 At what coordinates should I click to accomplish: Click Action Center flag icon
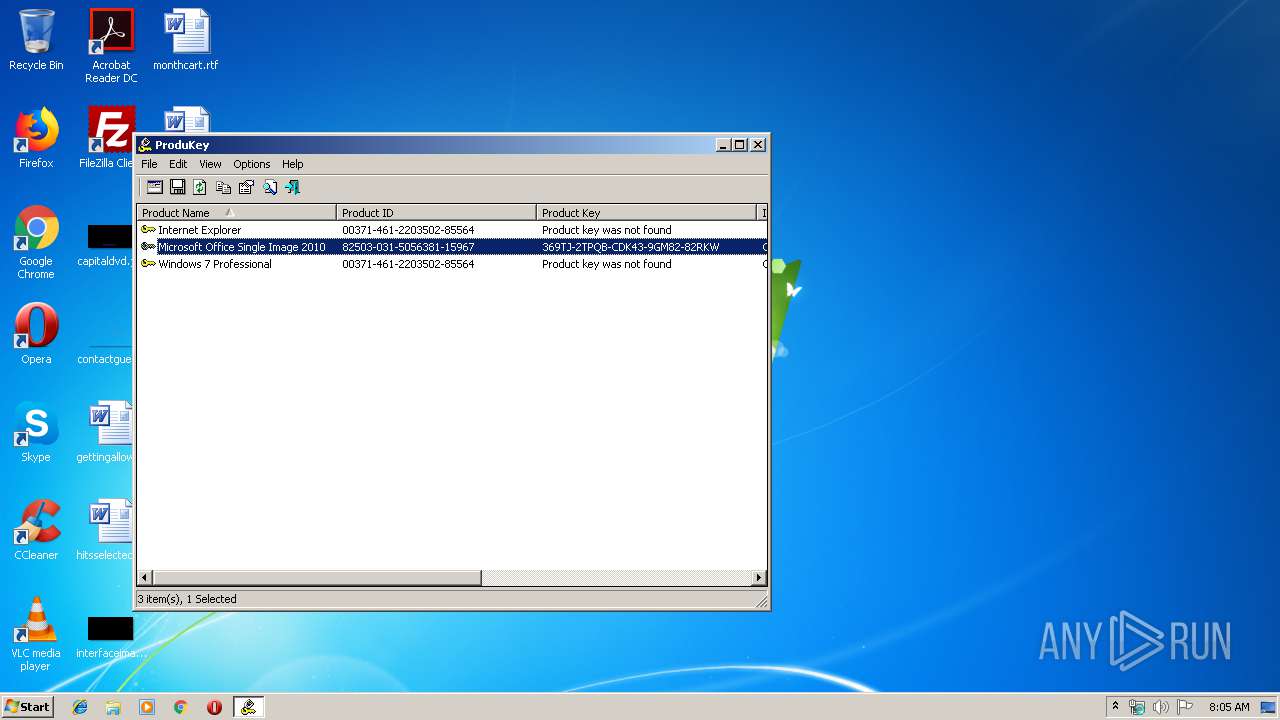(x=1185, y=707)
